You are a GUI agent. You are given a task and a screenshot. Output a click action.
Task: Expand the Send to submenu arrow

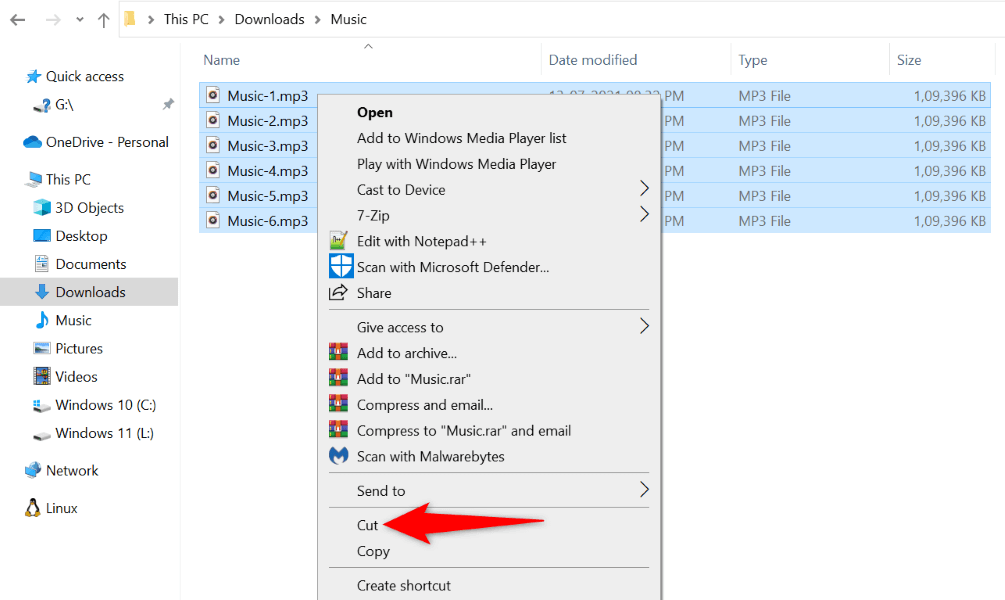644,490
